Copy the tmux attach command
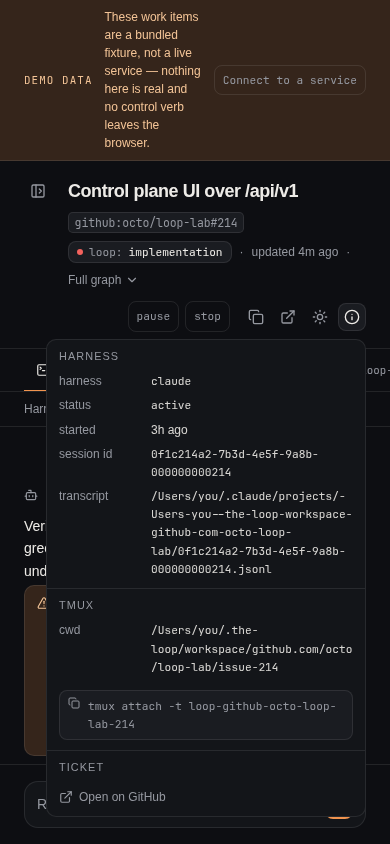390x844 pixels. (x=74, y=703)
